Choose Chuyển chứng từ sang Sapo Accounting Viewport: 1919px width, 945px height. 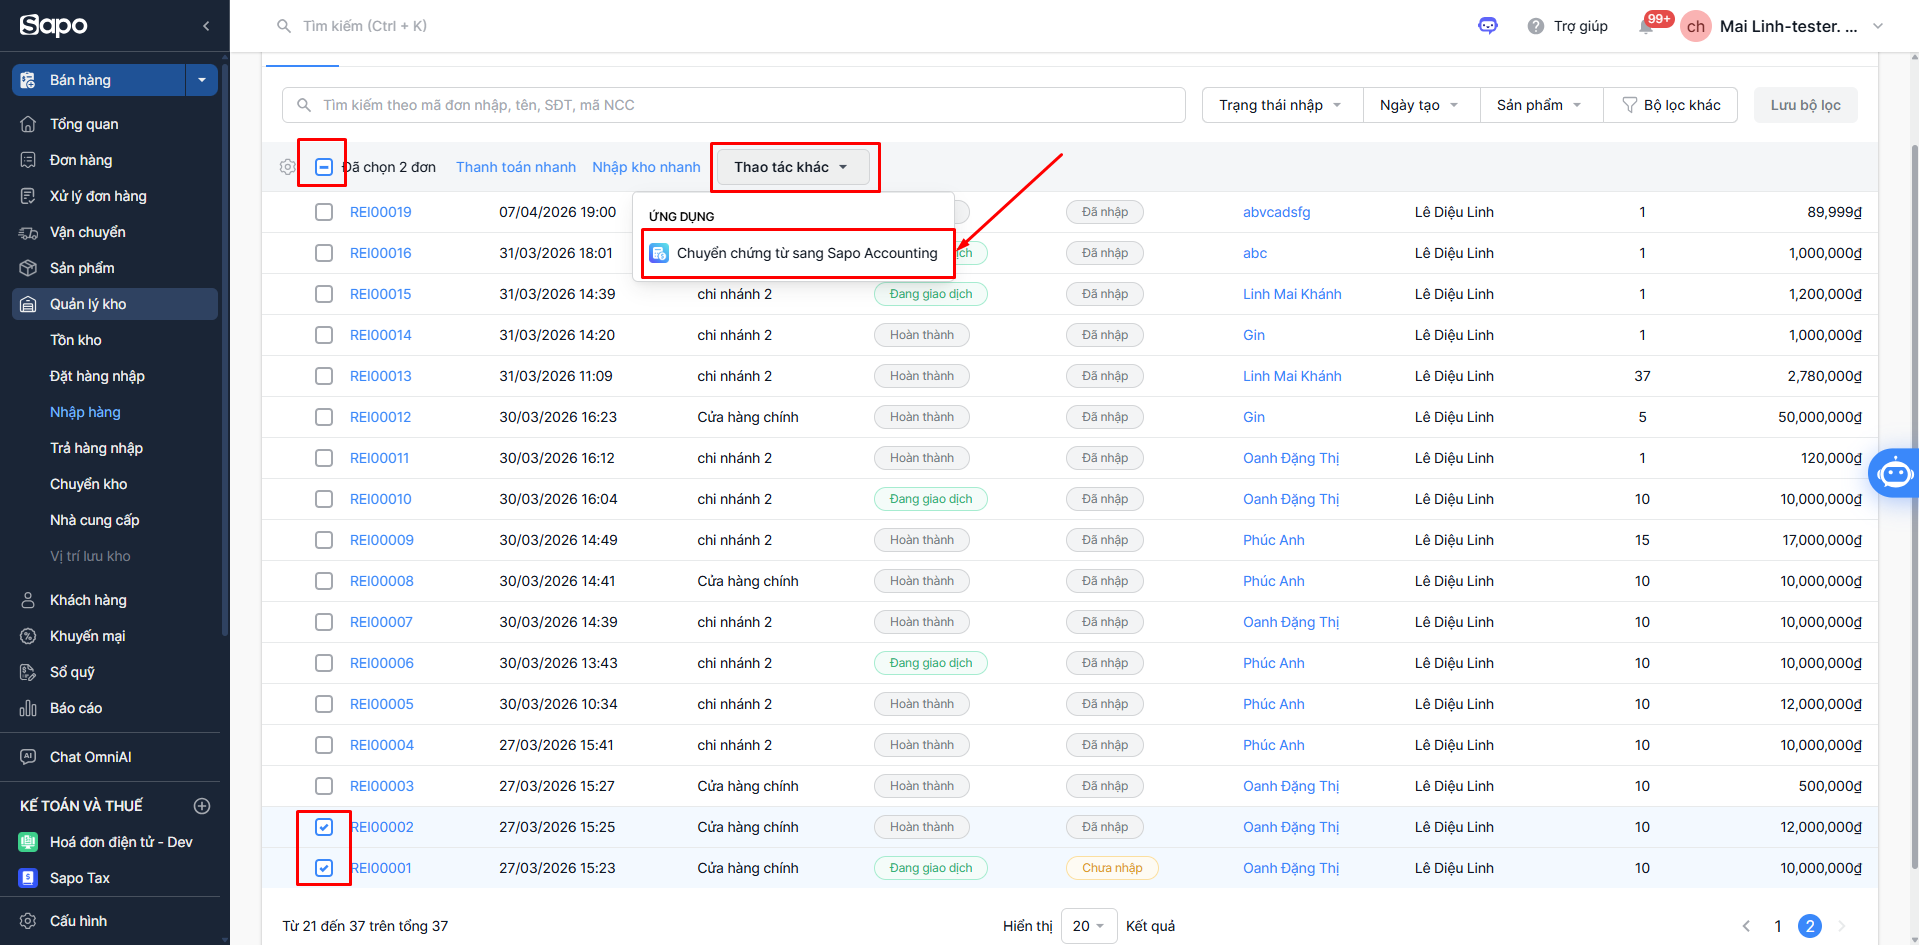(806, 253)
